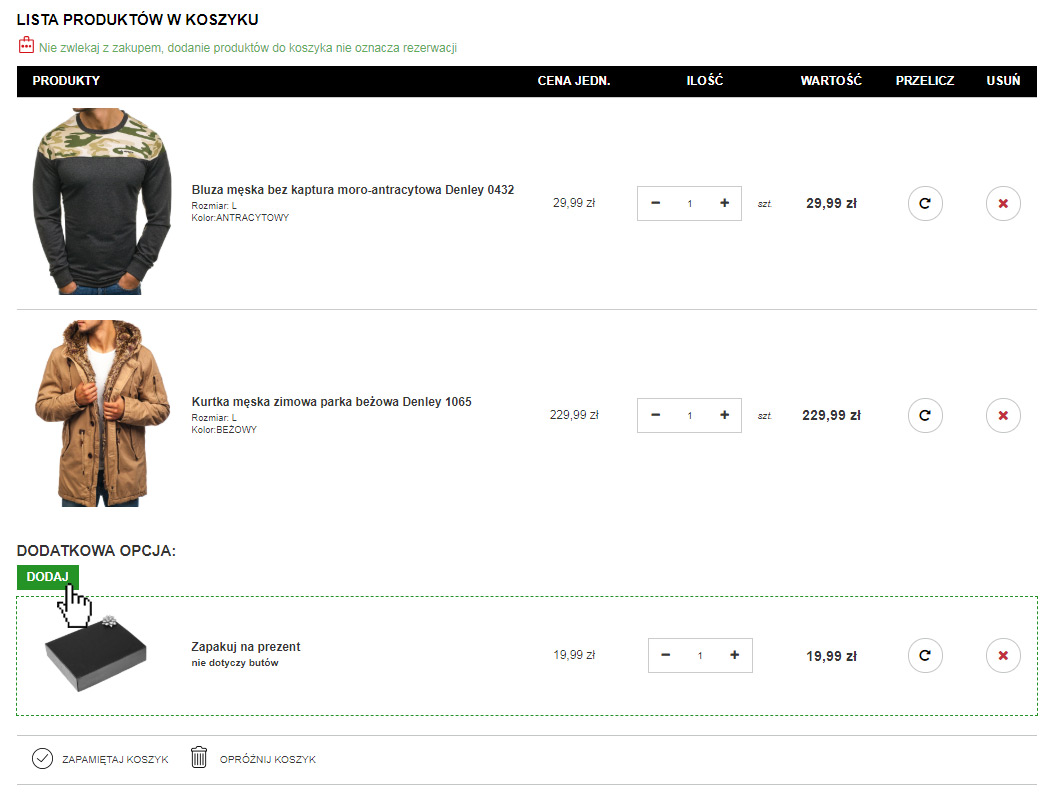1054x794 pixels.
Task: Remove the Kurtka męska parka from cart
Action: coord(1003,415)
